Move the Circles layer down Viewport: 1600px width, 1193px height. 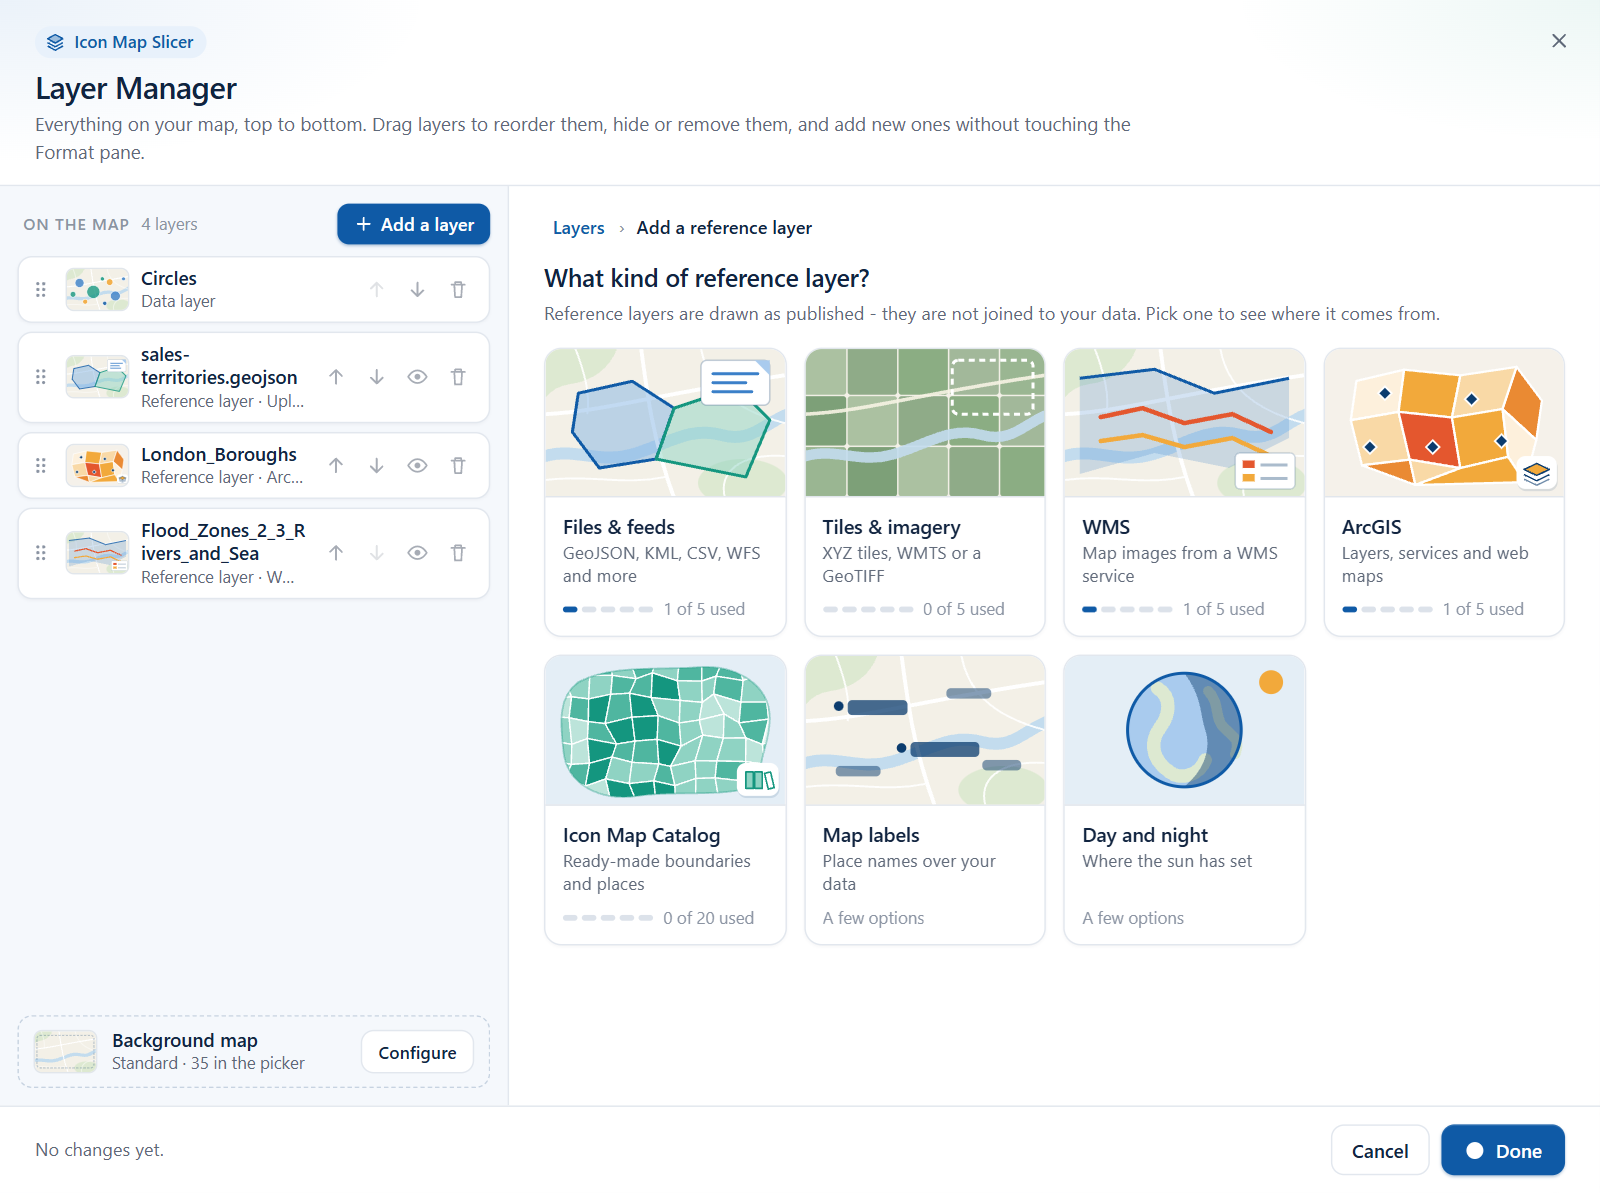tap(417, 290)
